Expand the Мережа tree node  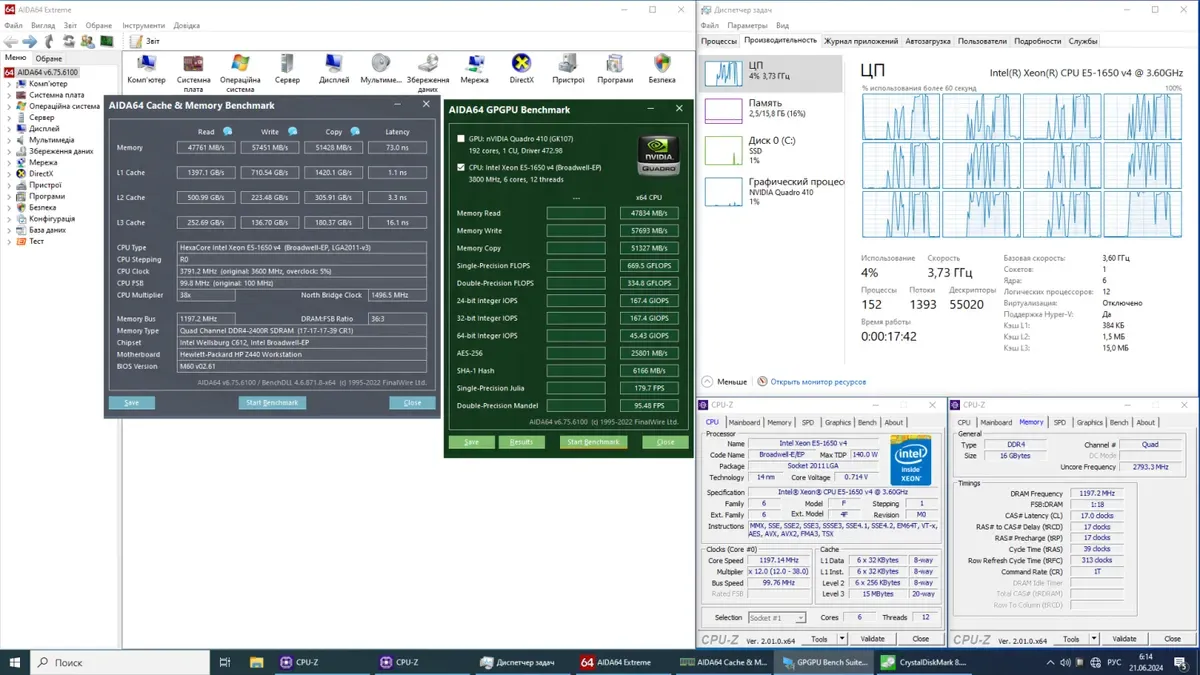(10, 162)
